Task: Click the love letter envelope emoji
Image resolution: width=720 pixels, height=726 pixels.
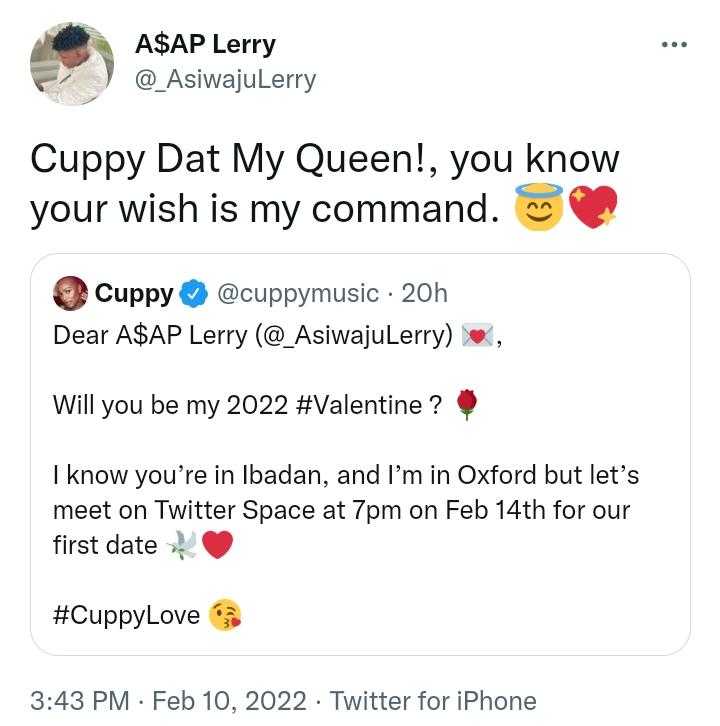Action: coord(476,335)
